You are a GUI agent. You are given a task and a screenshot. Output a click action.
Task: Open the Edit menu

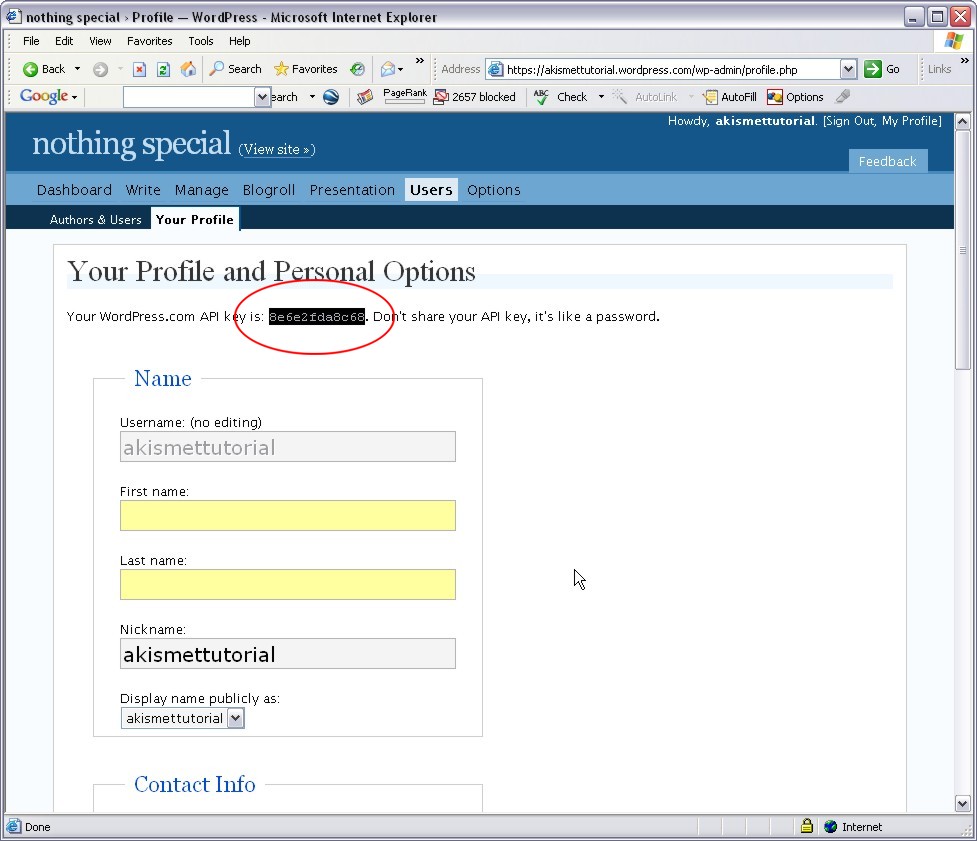(64, 41)
